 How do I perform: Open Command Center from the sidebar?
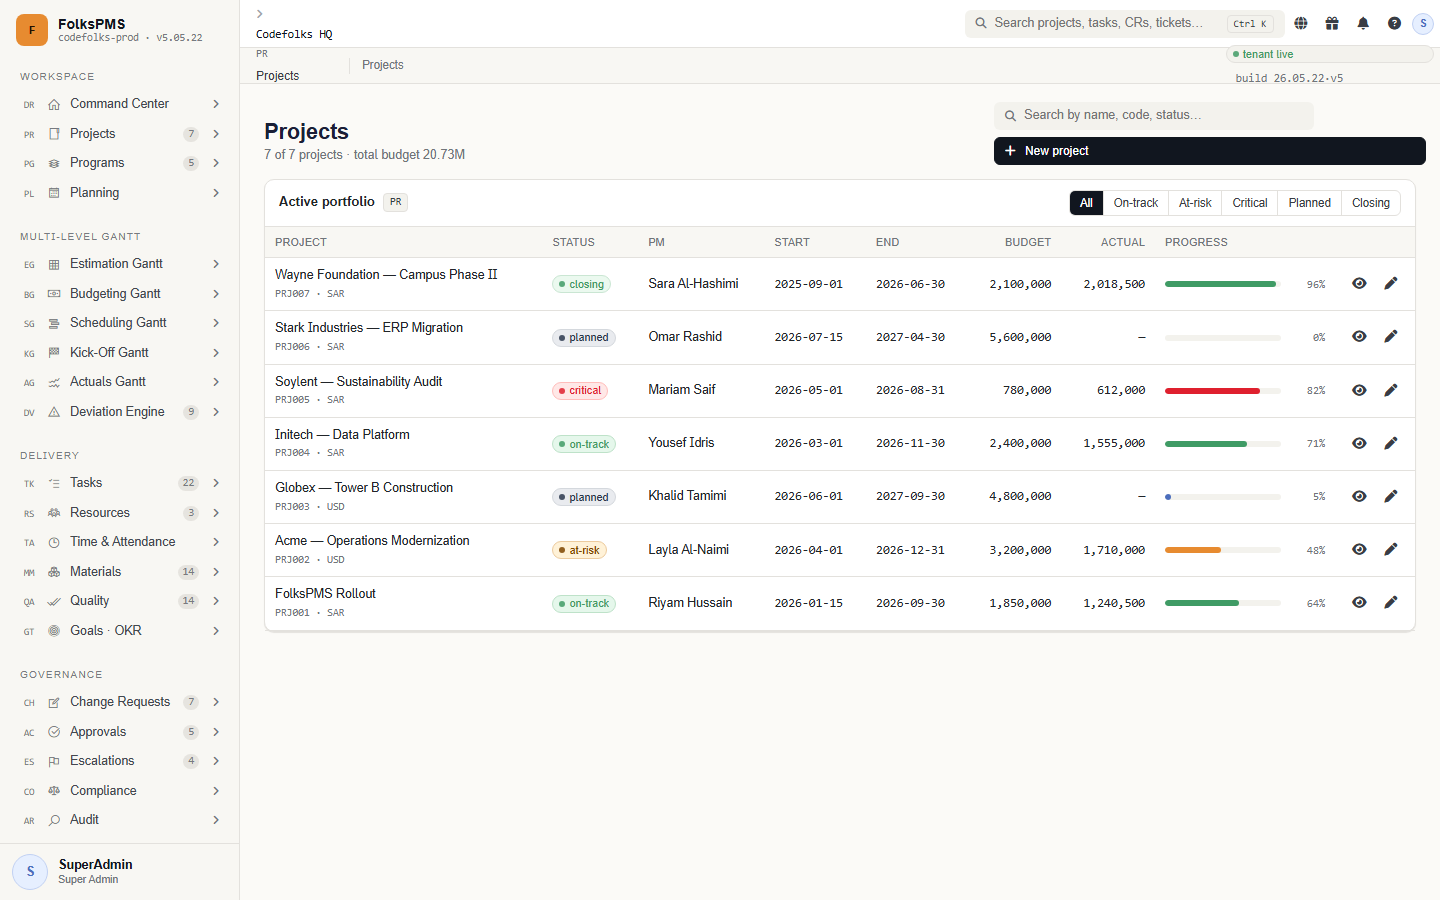pos(120,104)
